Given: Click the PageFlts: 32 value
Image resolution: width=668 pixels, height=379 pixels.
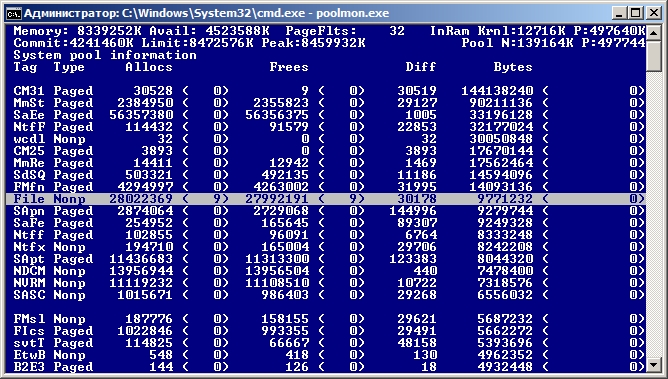Looking at the screenshot, I should coord(346,31).
